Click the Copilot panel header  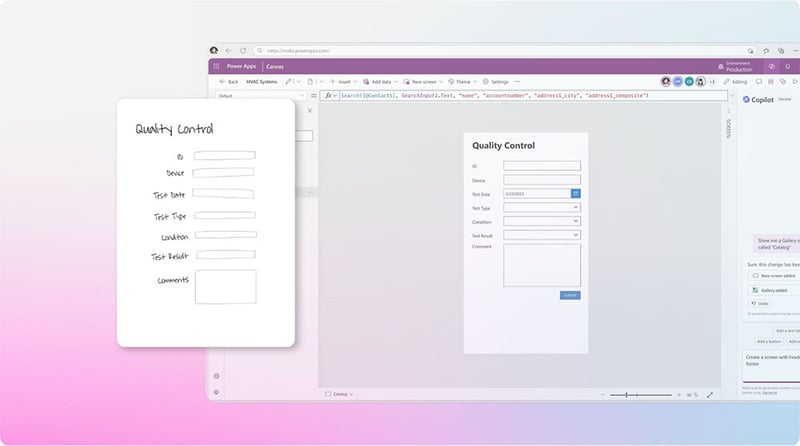[758, 100]
